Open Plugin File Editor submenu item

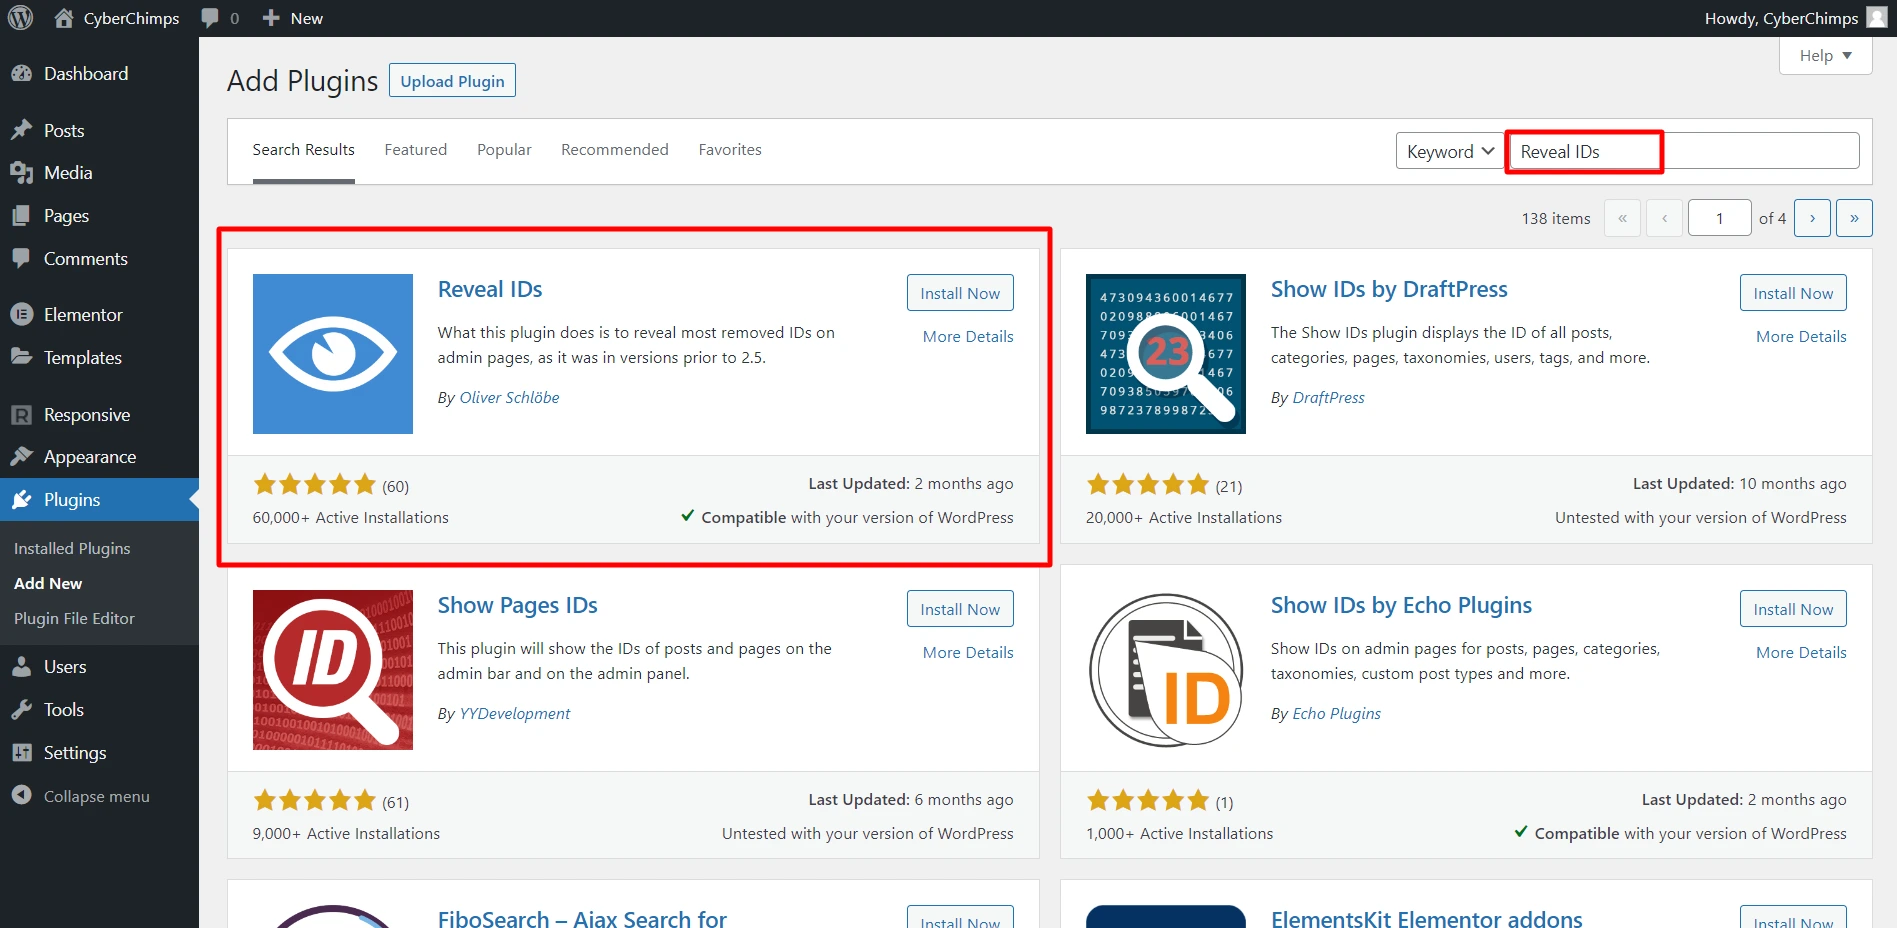74,619
